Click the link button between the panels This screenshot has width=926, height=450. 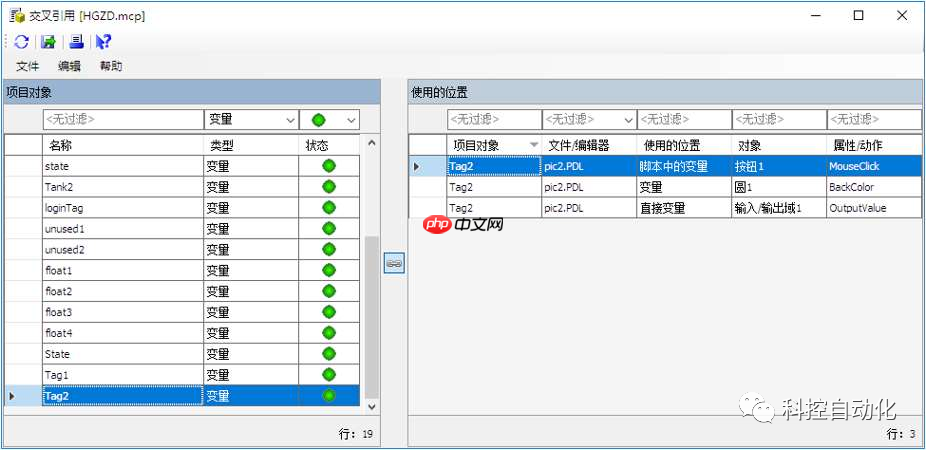(394, 263)
